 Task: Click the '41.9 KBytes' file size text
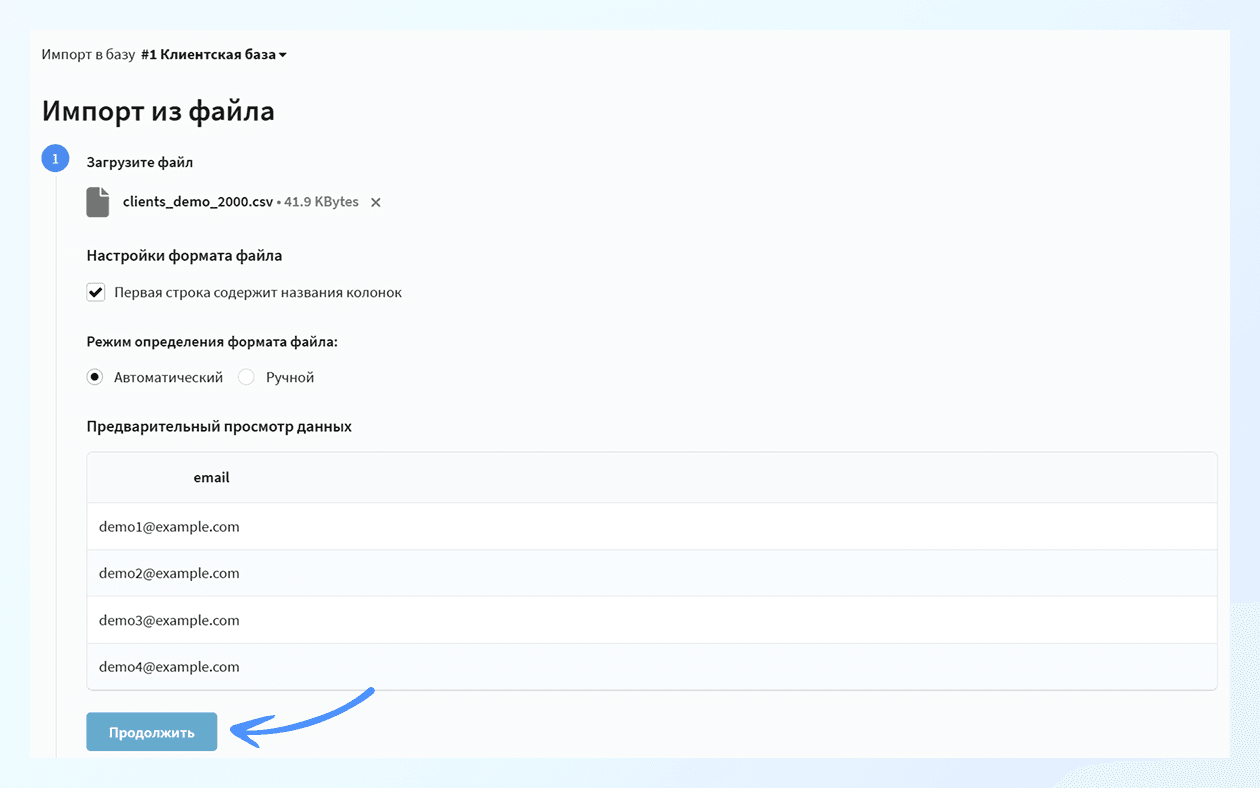(321, 202)
